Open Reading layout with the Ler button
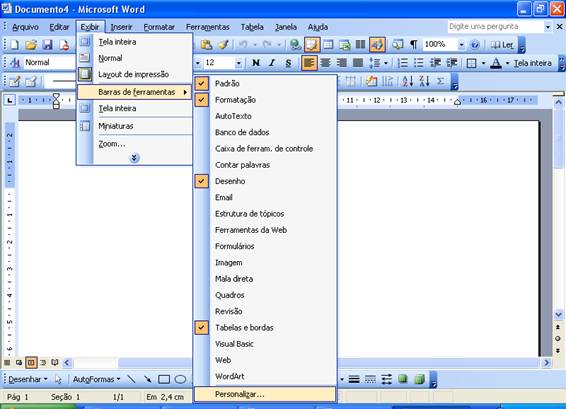The height and width of the screenshot is (409, 566). point(502,45)
